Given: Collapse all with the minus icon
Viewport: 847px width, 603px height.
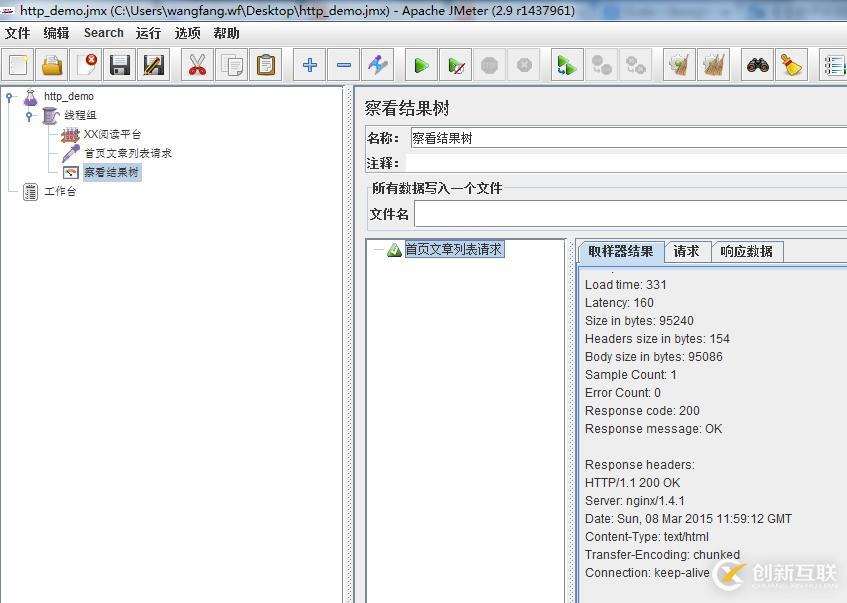Looking at the screenshot, I should pyautogui.click(x=344, y=65).
